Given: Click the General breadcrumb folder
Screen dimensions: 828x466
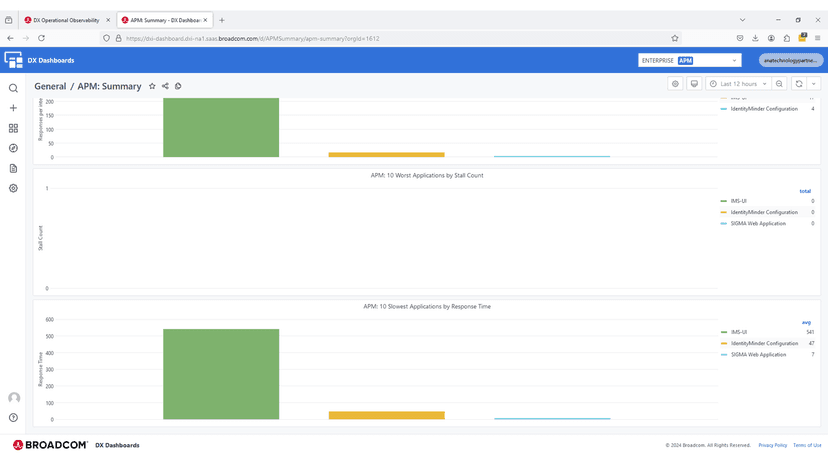Looking at the screenshot, I should (50, 87).
